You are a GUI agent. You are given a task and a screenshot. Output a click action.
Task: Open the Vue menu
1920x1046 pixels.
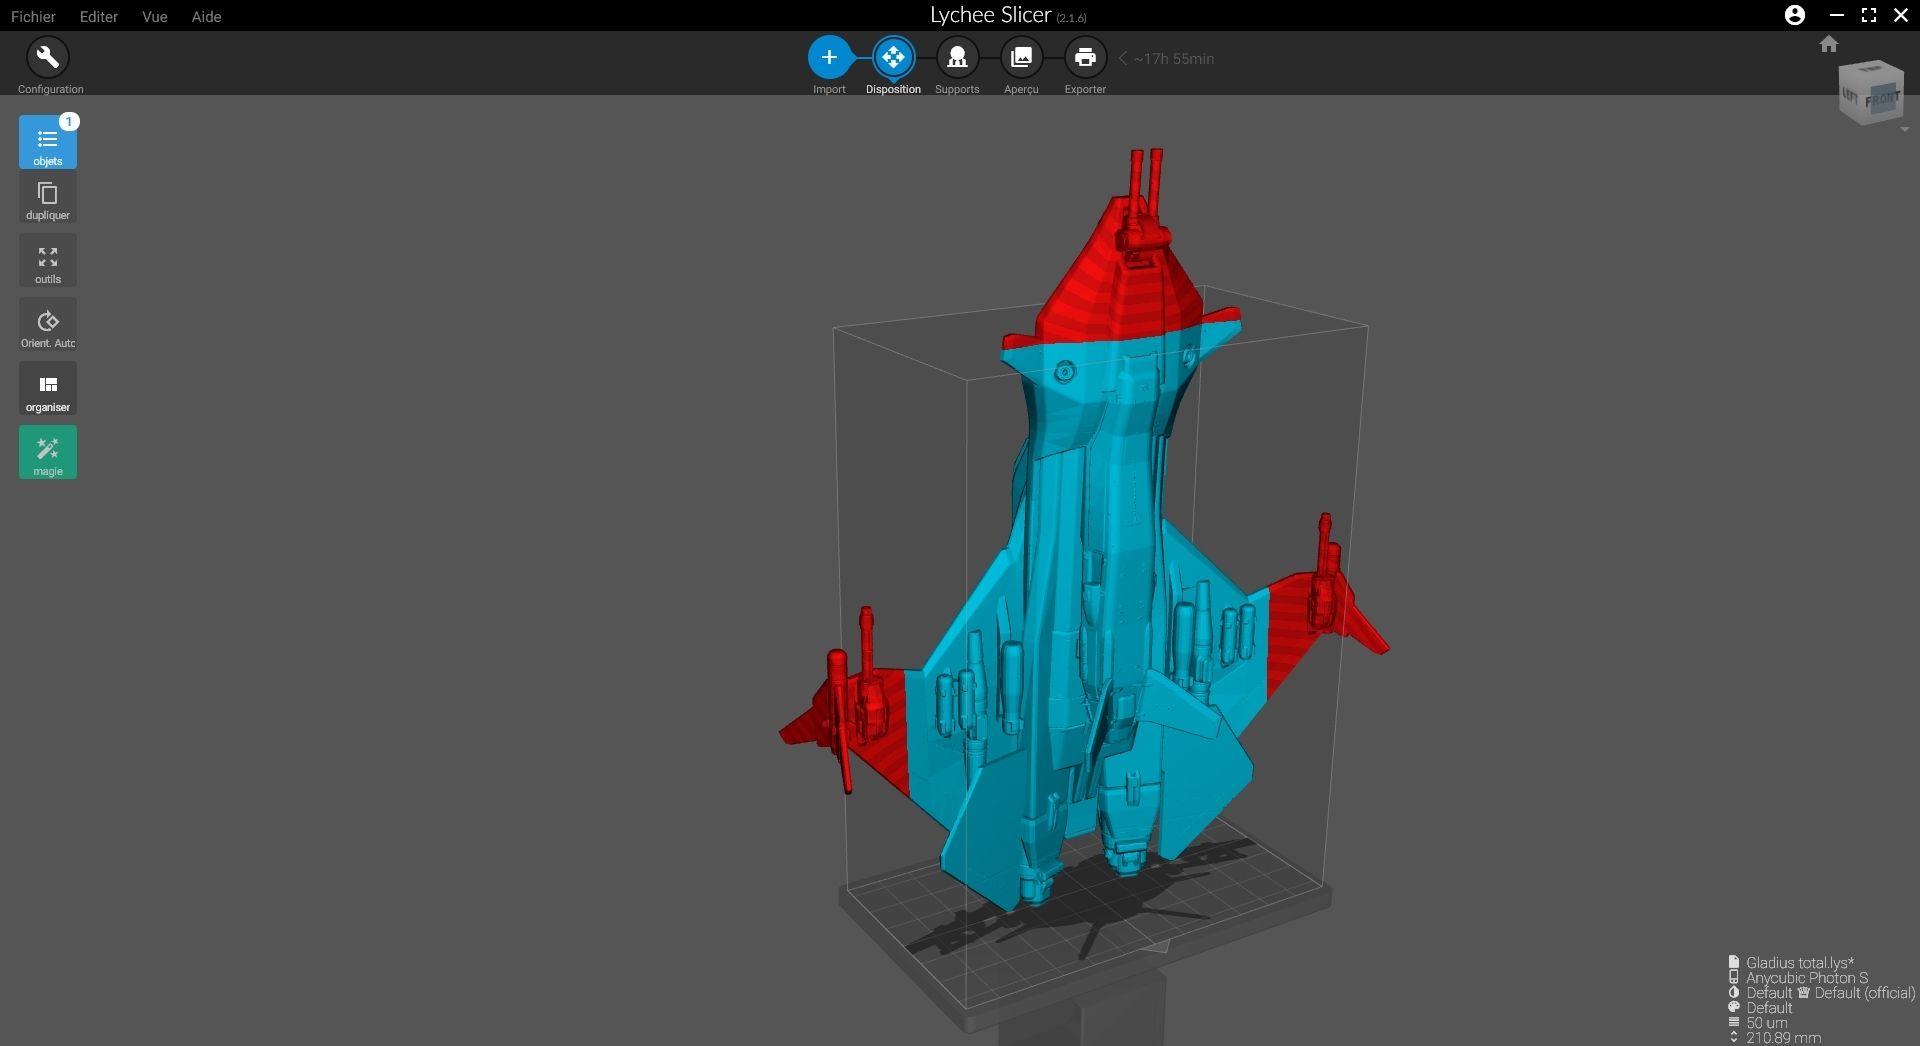pos(154,16)
